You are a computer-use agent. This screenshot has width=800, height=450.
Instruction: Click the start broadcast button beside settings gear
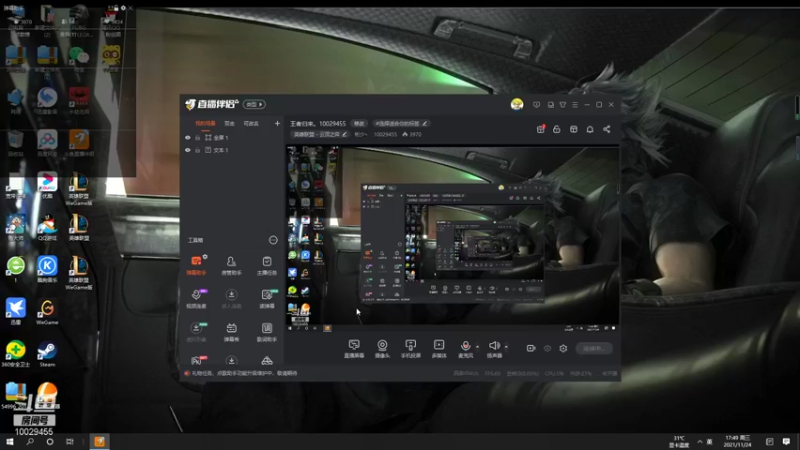(x=594, y=348)
